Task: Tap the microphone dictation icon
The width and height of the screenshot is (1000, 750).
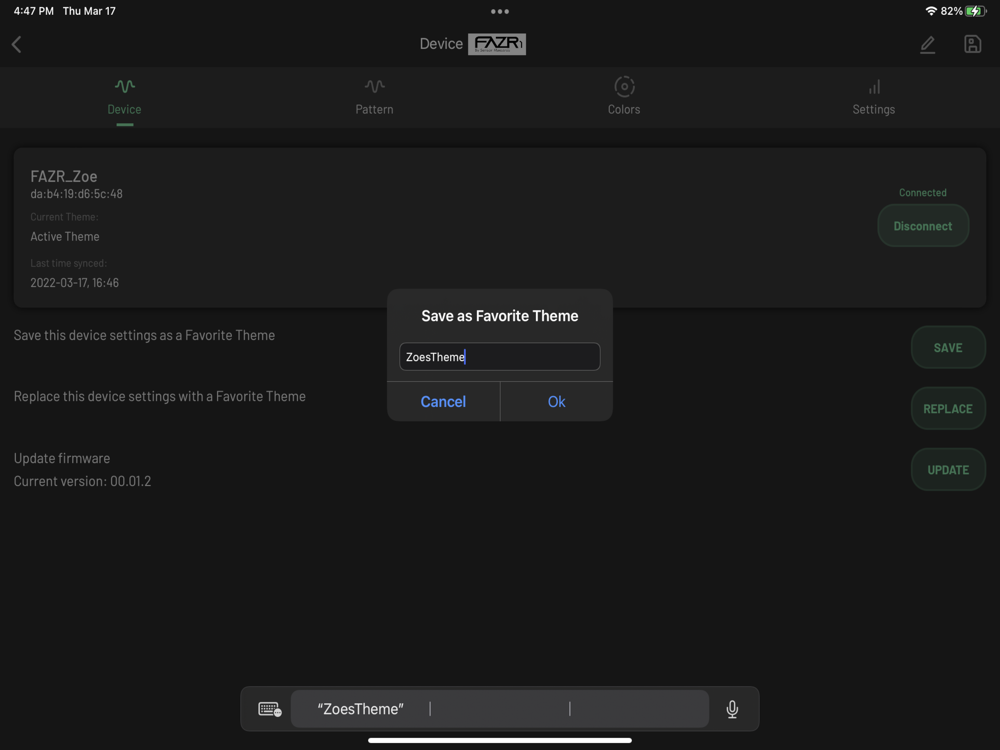Action: (x=732, y=709)
